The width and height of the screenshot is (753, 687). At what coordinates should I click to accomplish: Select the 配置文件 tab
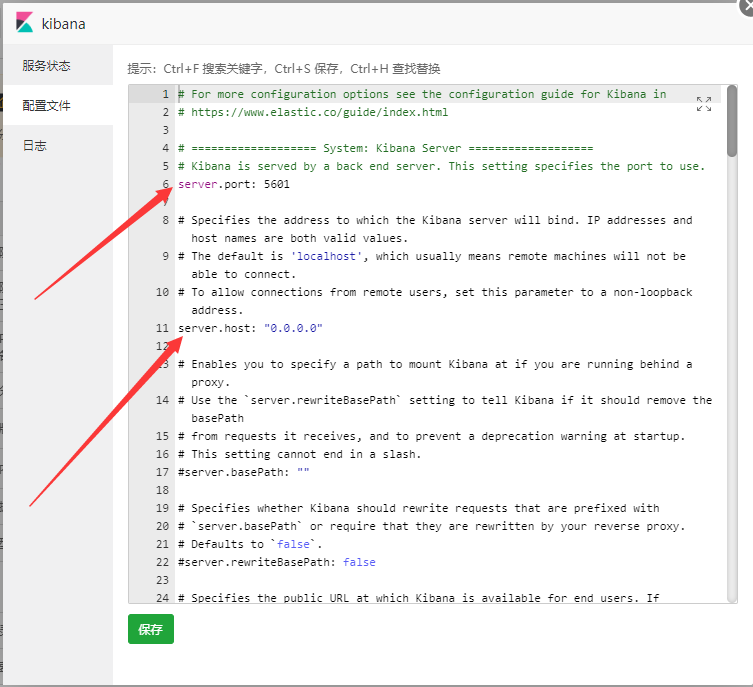click(x=58, y=105)
